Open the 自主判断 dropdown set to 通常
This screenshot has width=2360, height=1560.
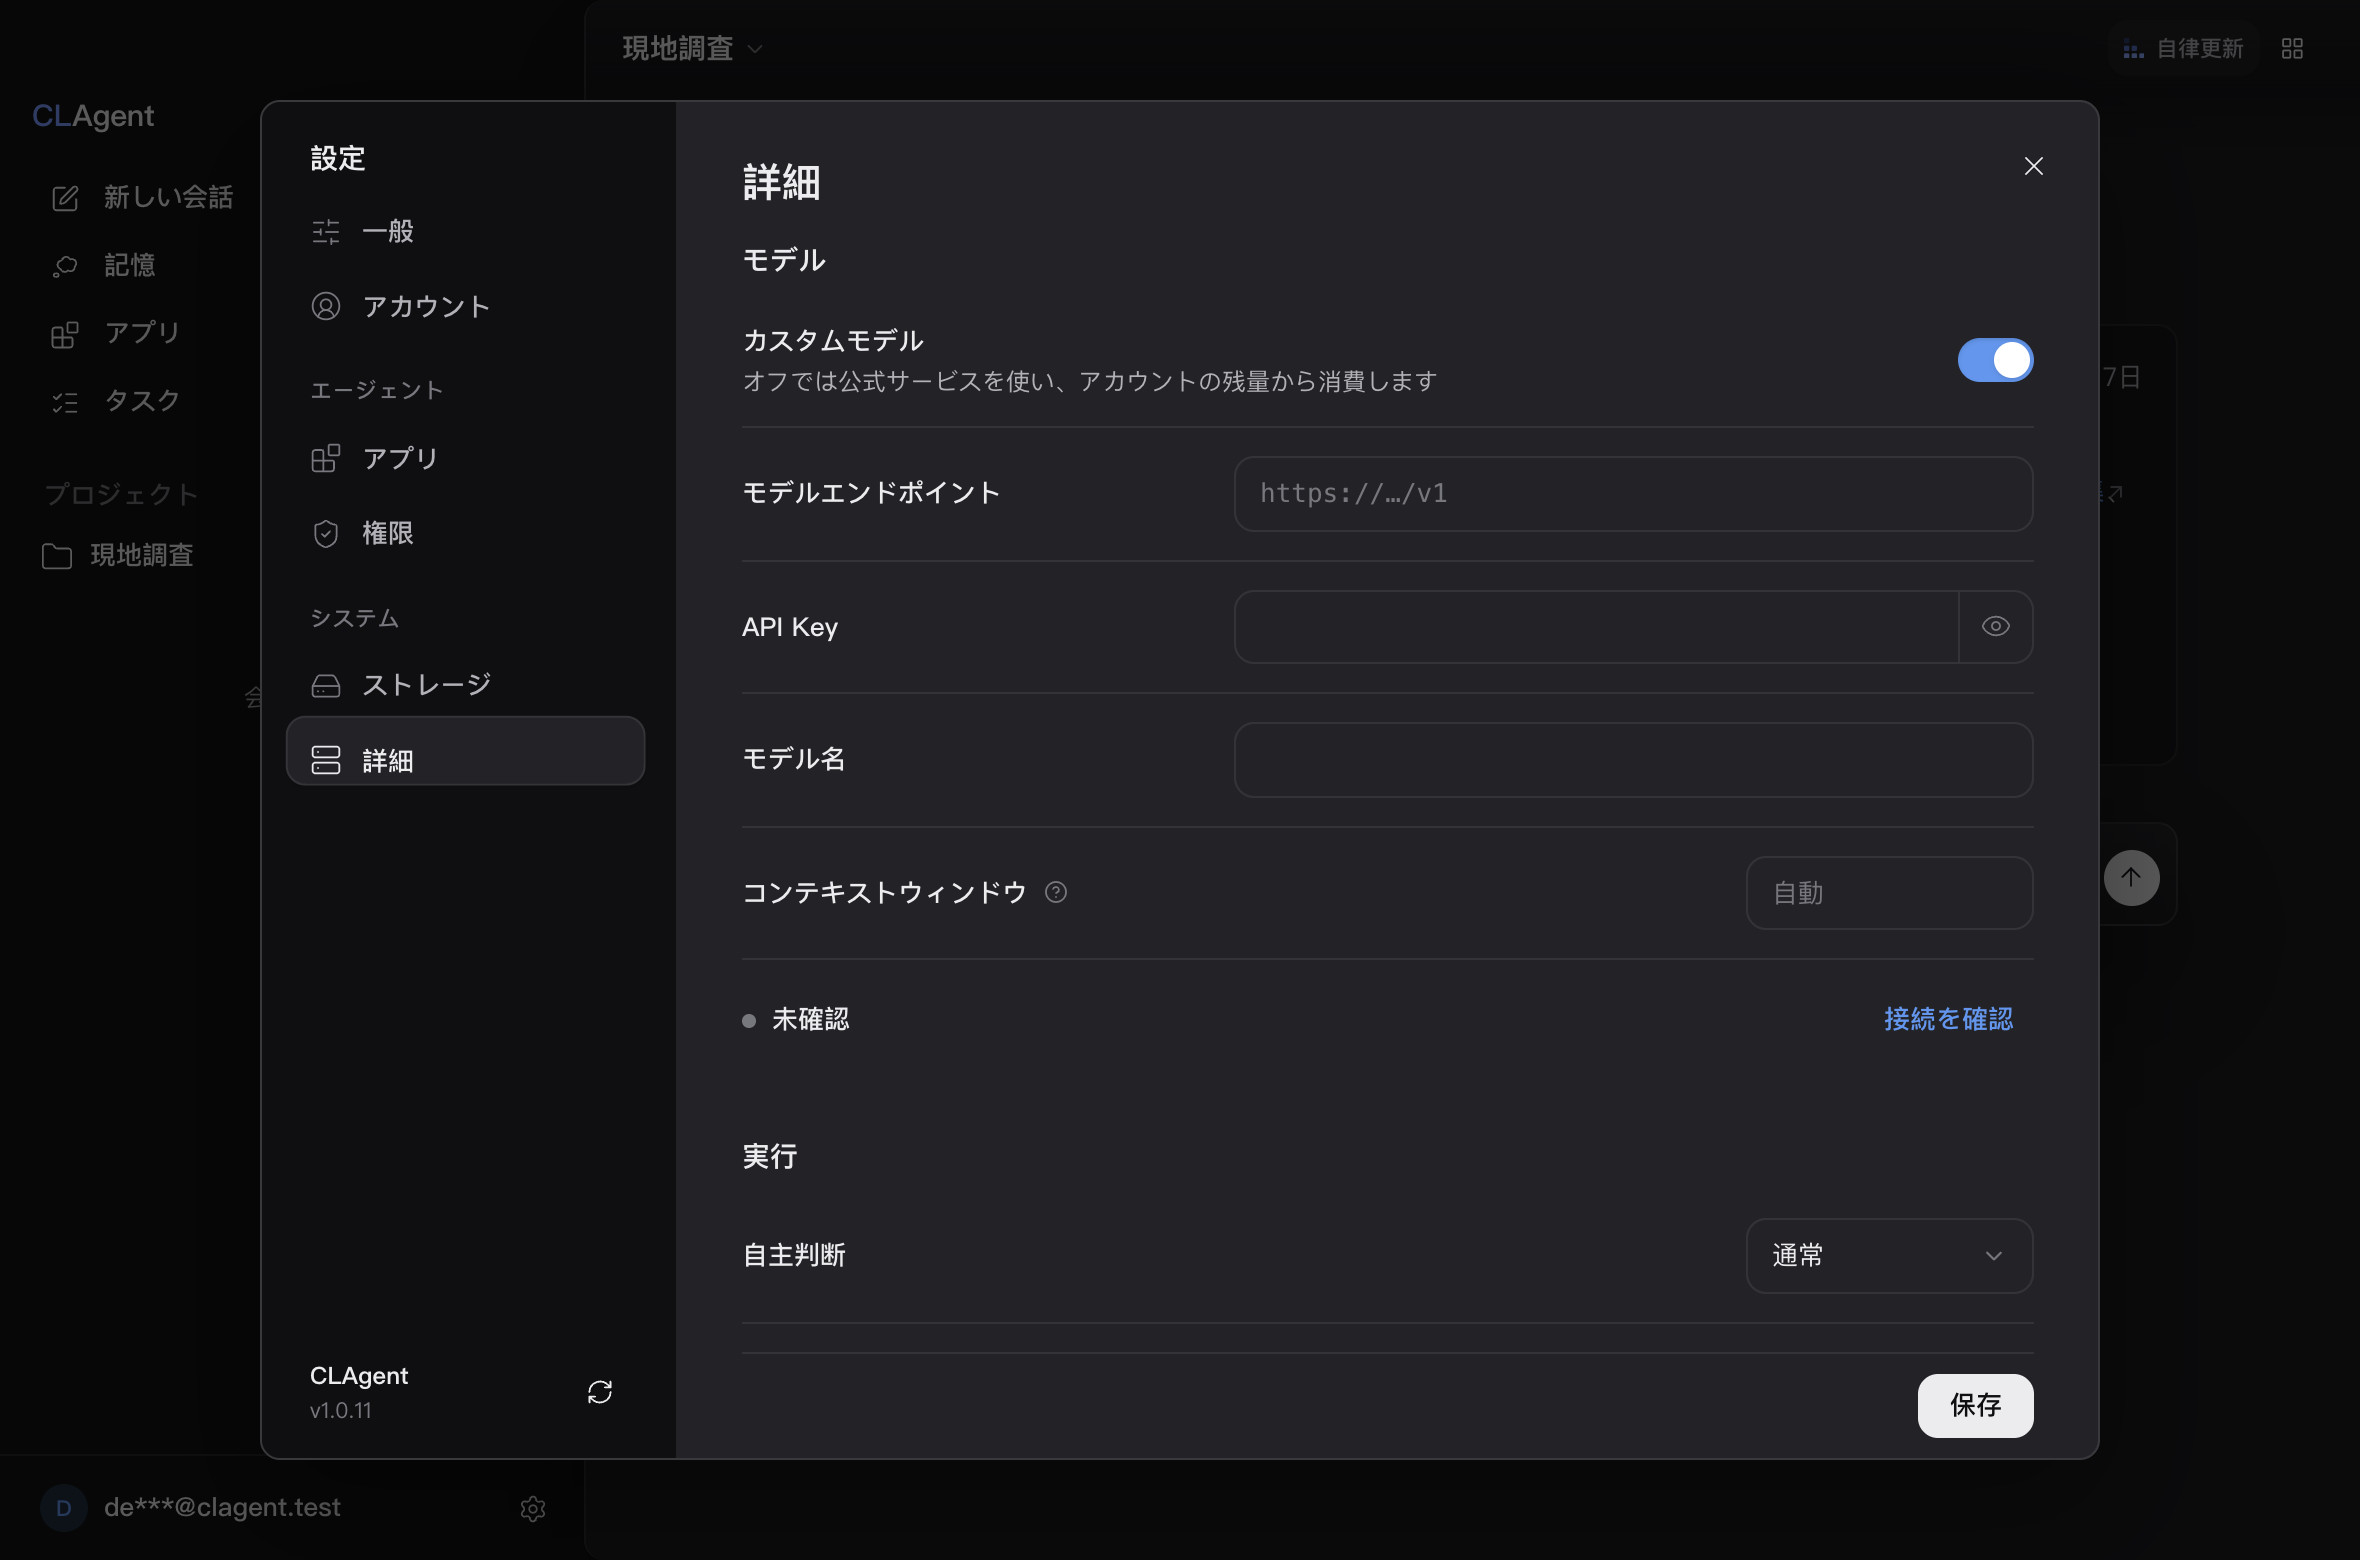click(x=1889, y=1255)
